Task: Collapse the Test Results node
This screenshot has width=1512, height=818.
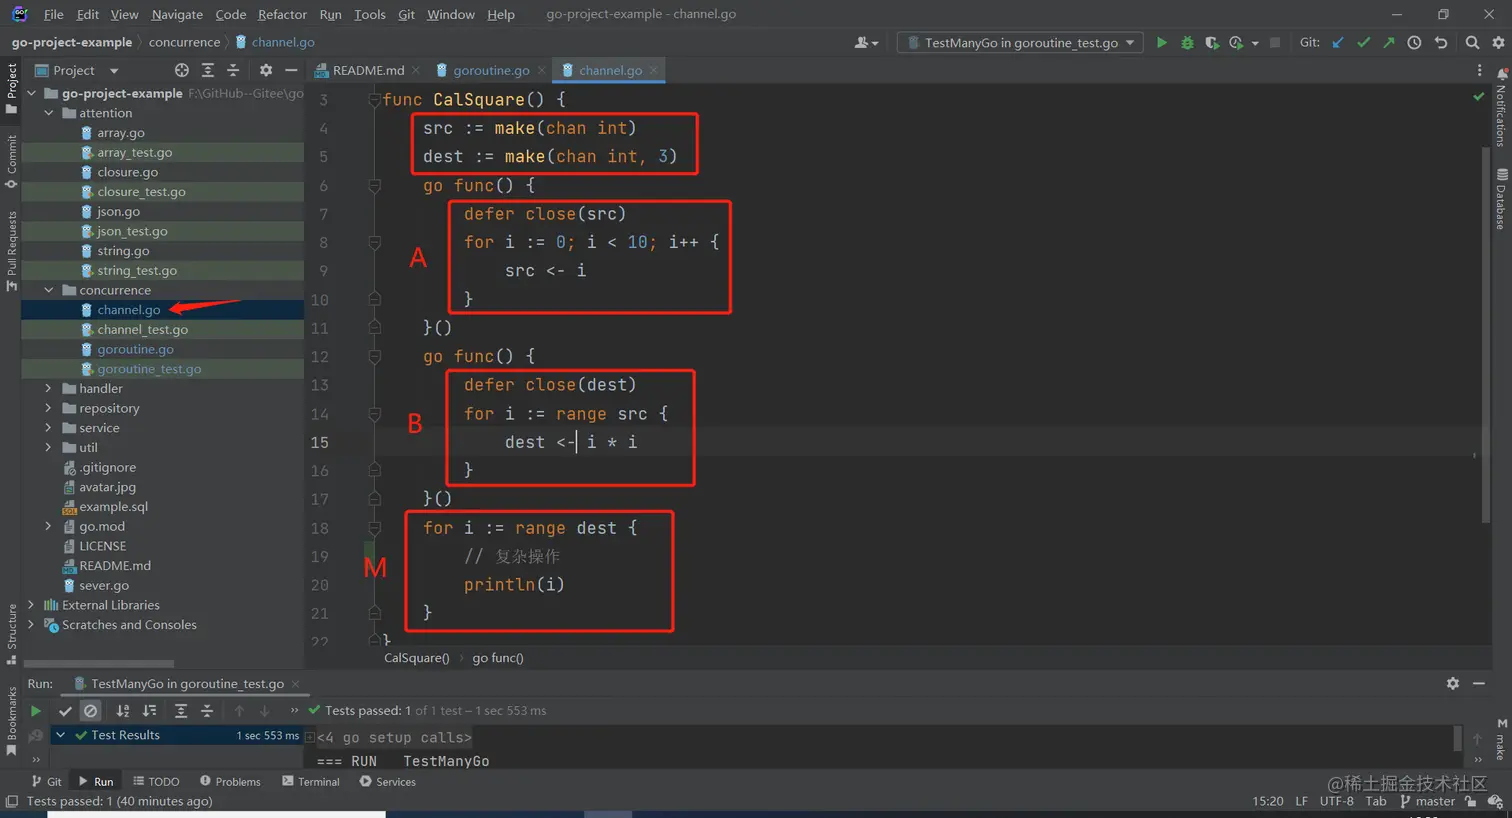Action: pos(61,735)
